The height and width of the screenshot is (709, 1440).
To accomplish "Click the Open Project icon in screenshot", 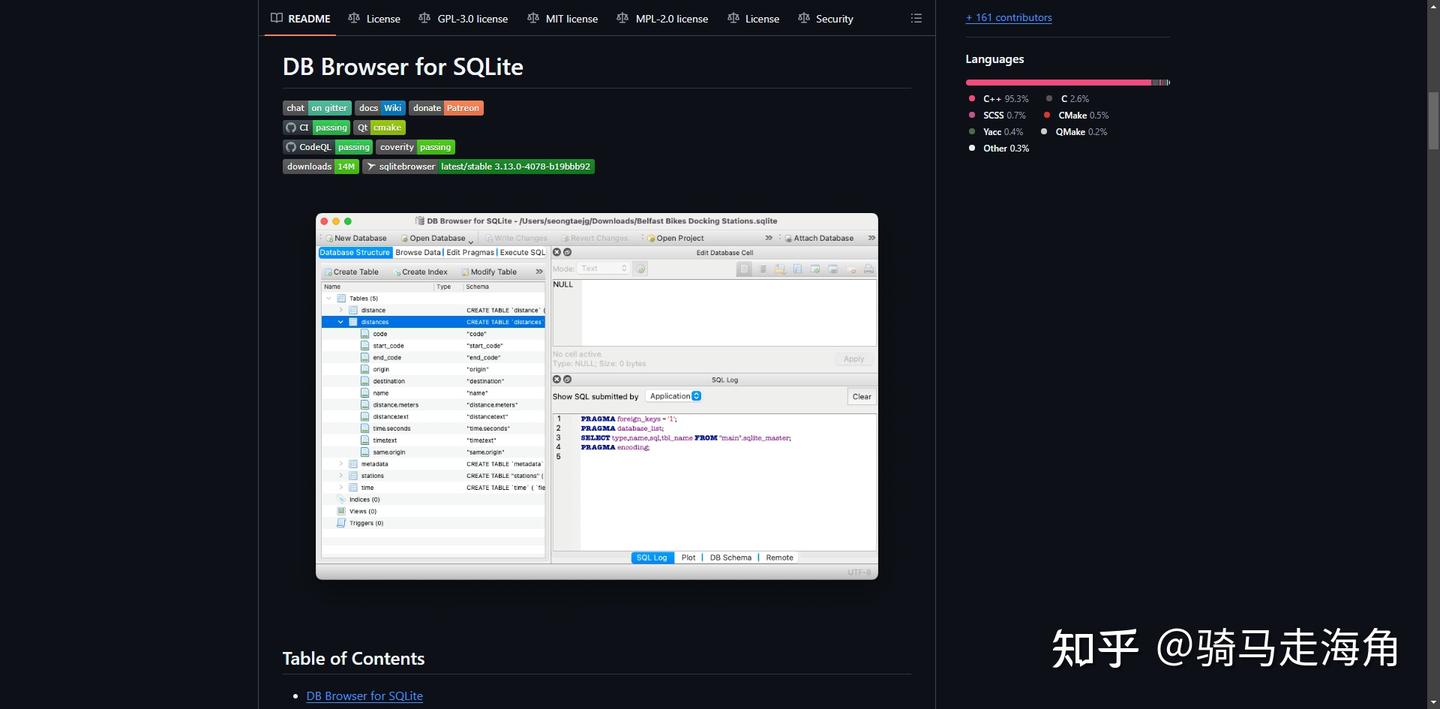I will point(651,238).
